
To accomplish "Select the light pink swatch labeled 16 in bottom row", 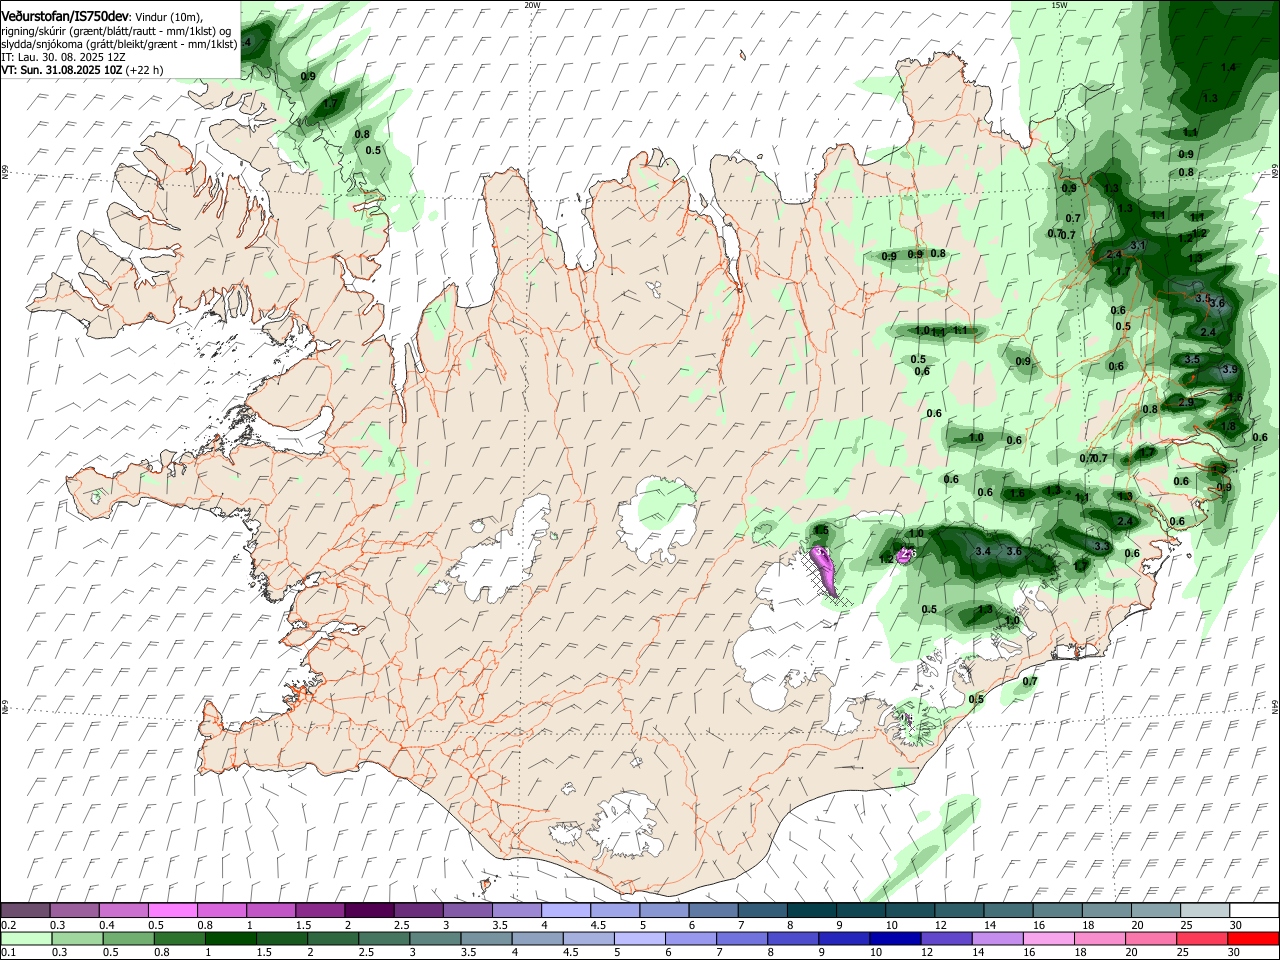I will tap(1048, 938).
